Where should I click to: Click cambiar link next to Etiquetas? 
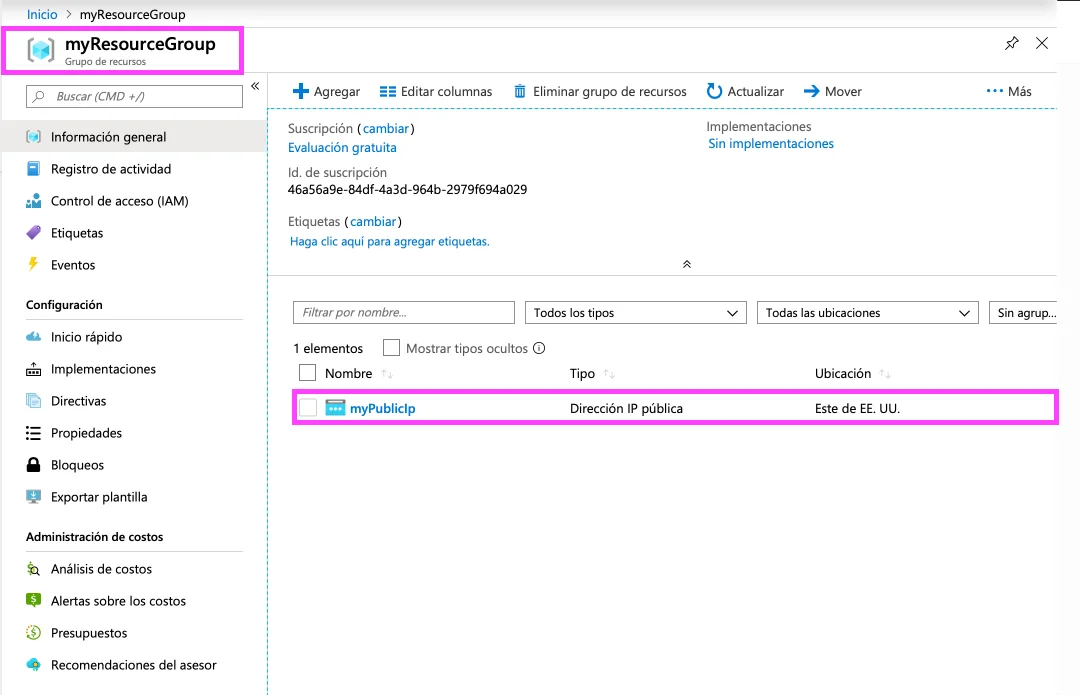click(373, 222)
